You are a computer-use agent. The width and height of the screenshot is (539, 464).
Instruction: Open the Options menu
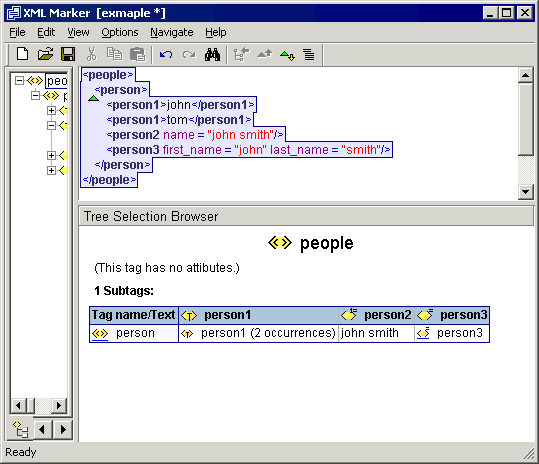pos(120,32)
